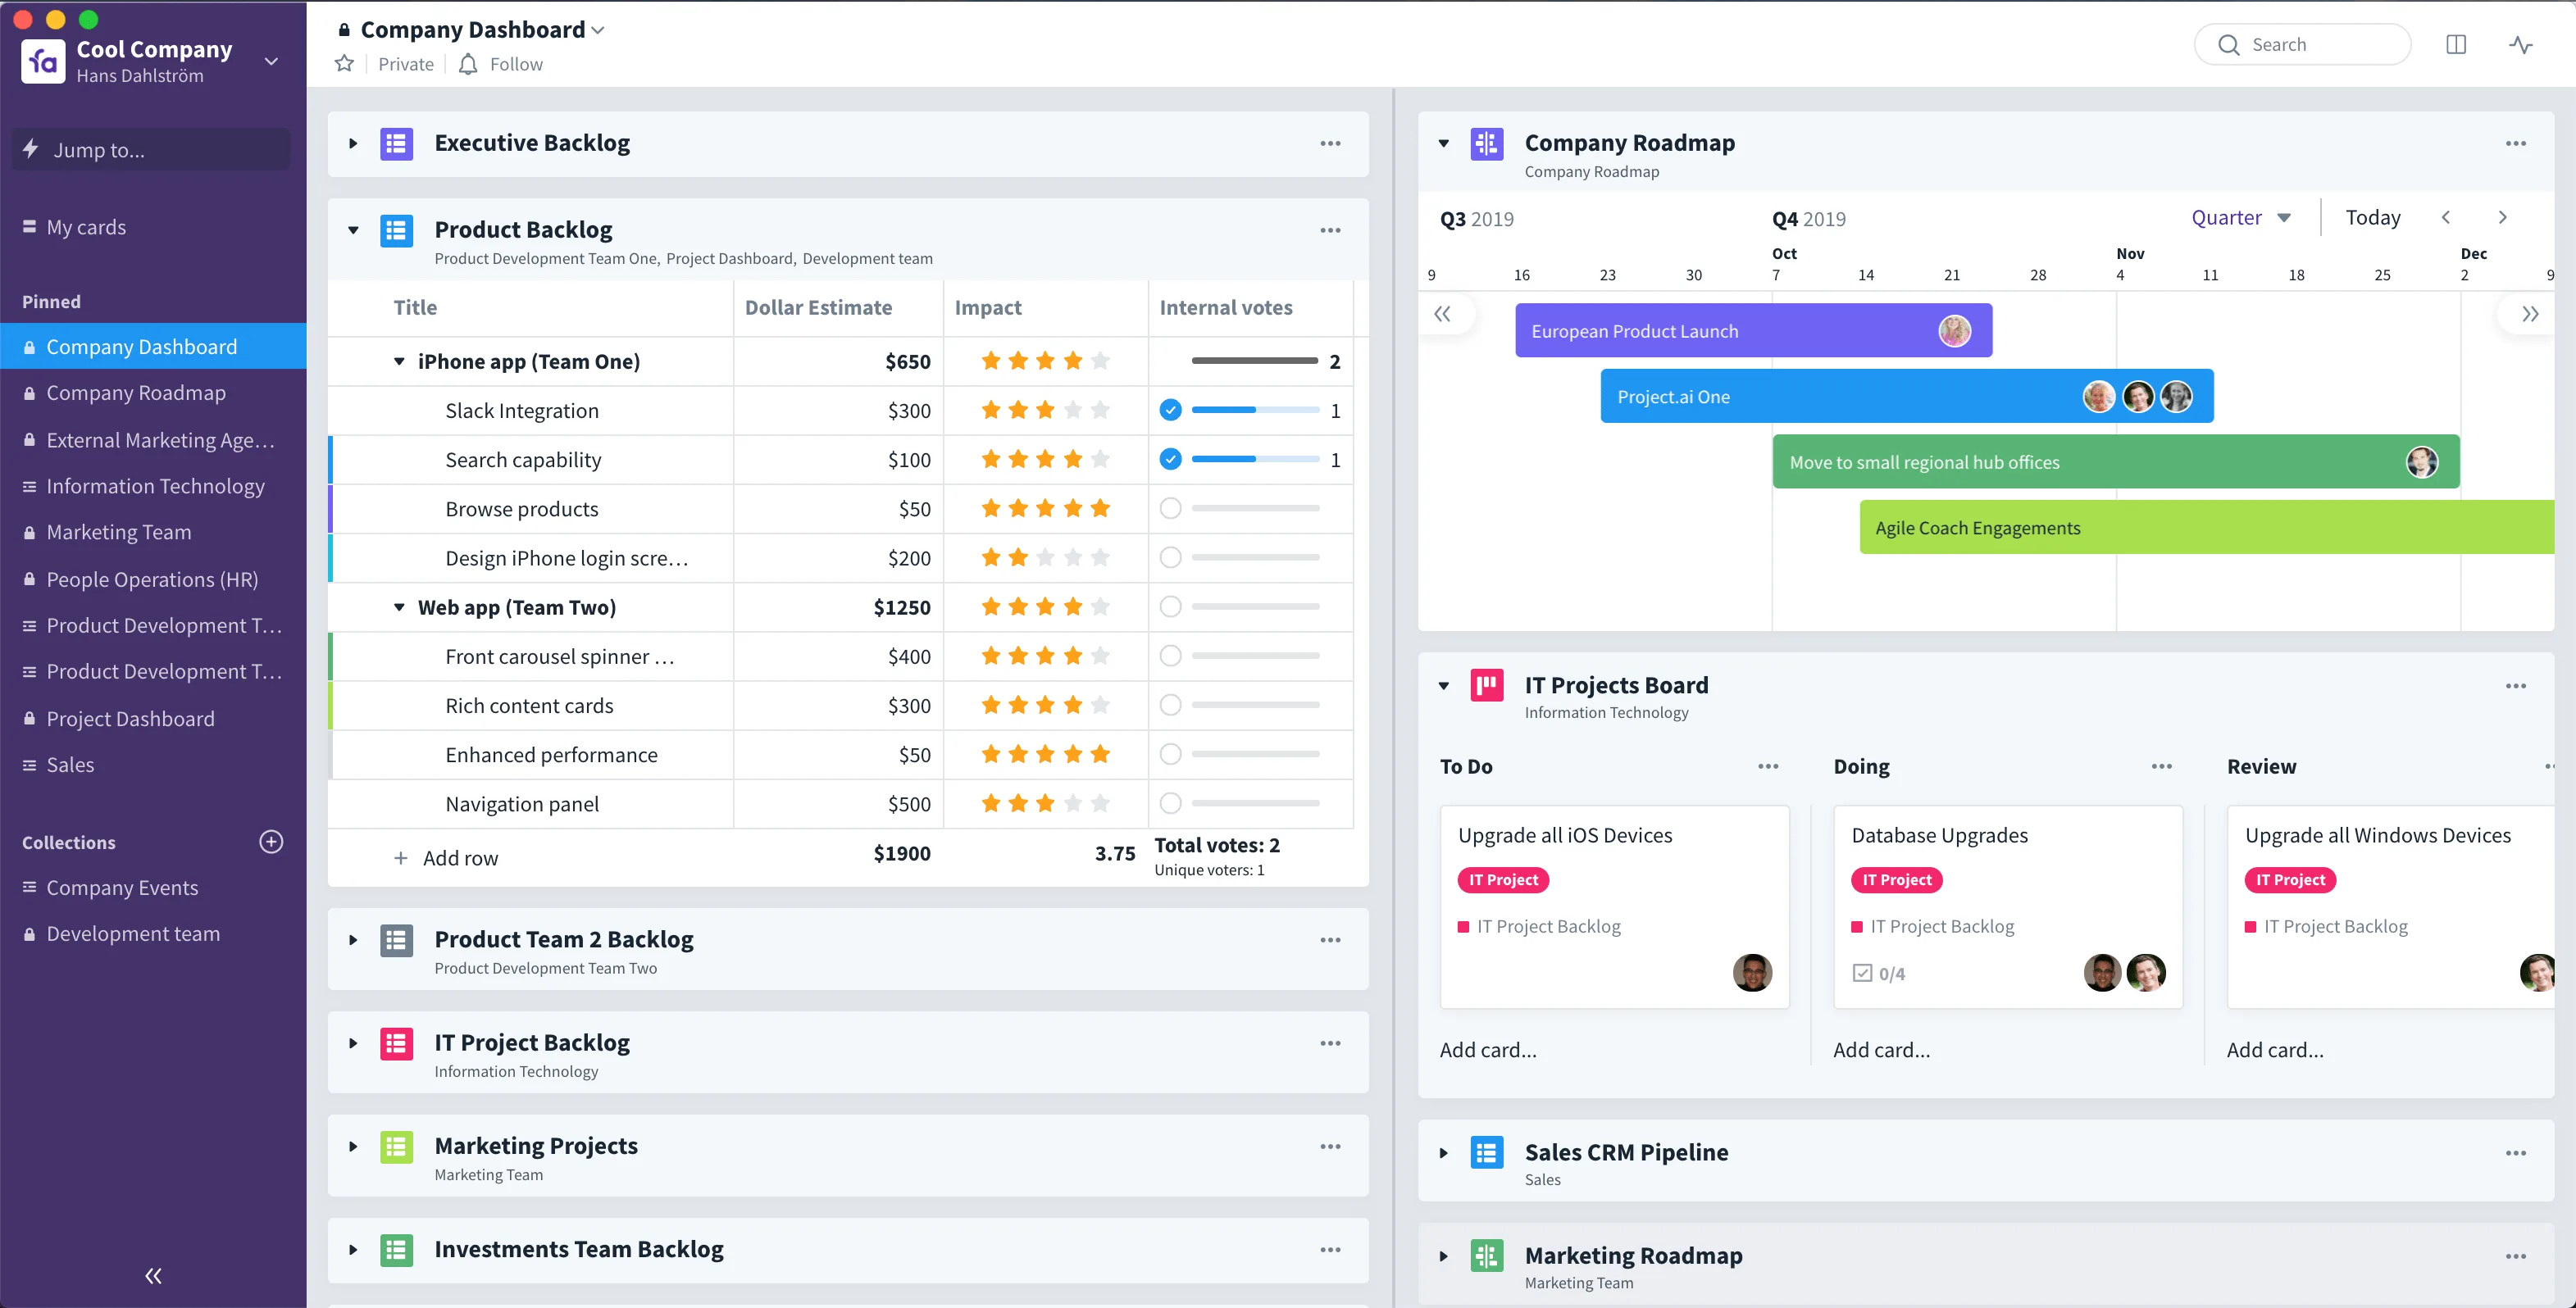Collapse iPhone app (Team One) group

(x=399, y=361)
